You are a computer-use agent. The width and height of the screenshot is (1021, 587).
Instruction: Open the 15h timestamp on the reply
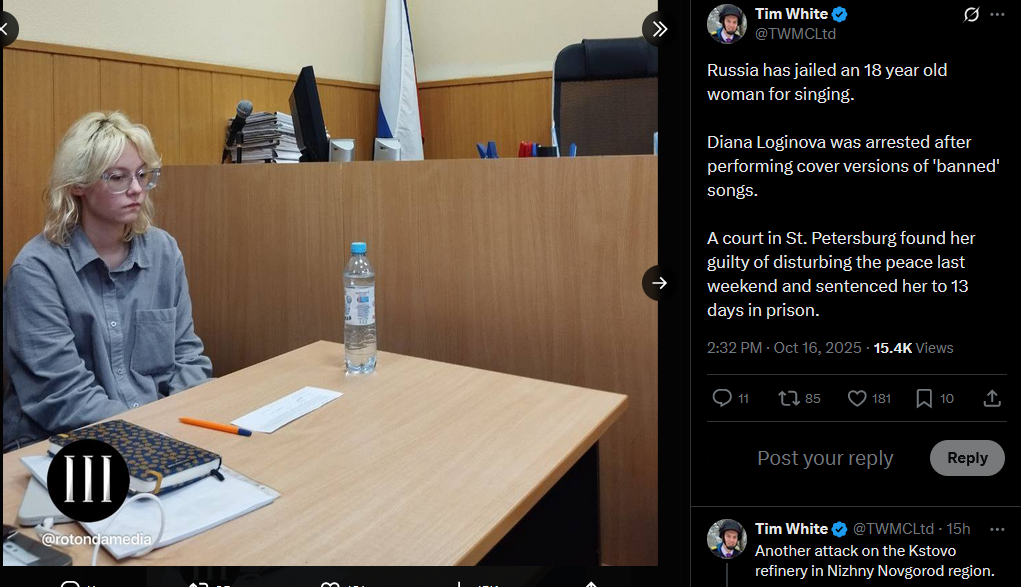(x=958, y=529)
